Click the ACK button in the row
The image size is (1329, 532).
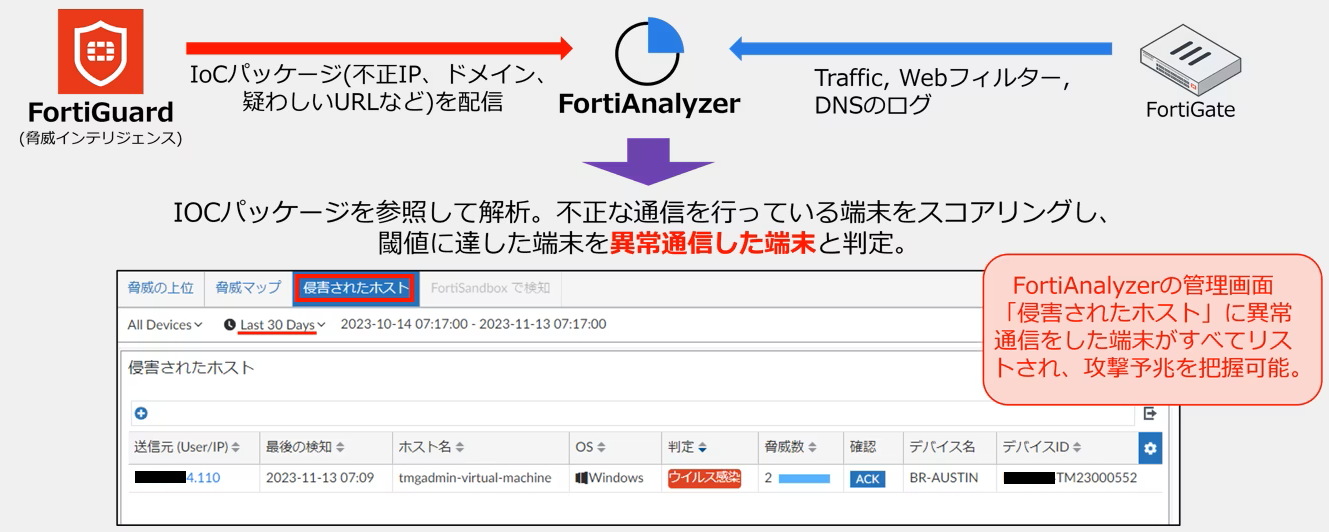tap(867, 479)
